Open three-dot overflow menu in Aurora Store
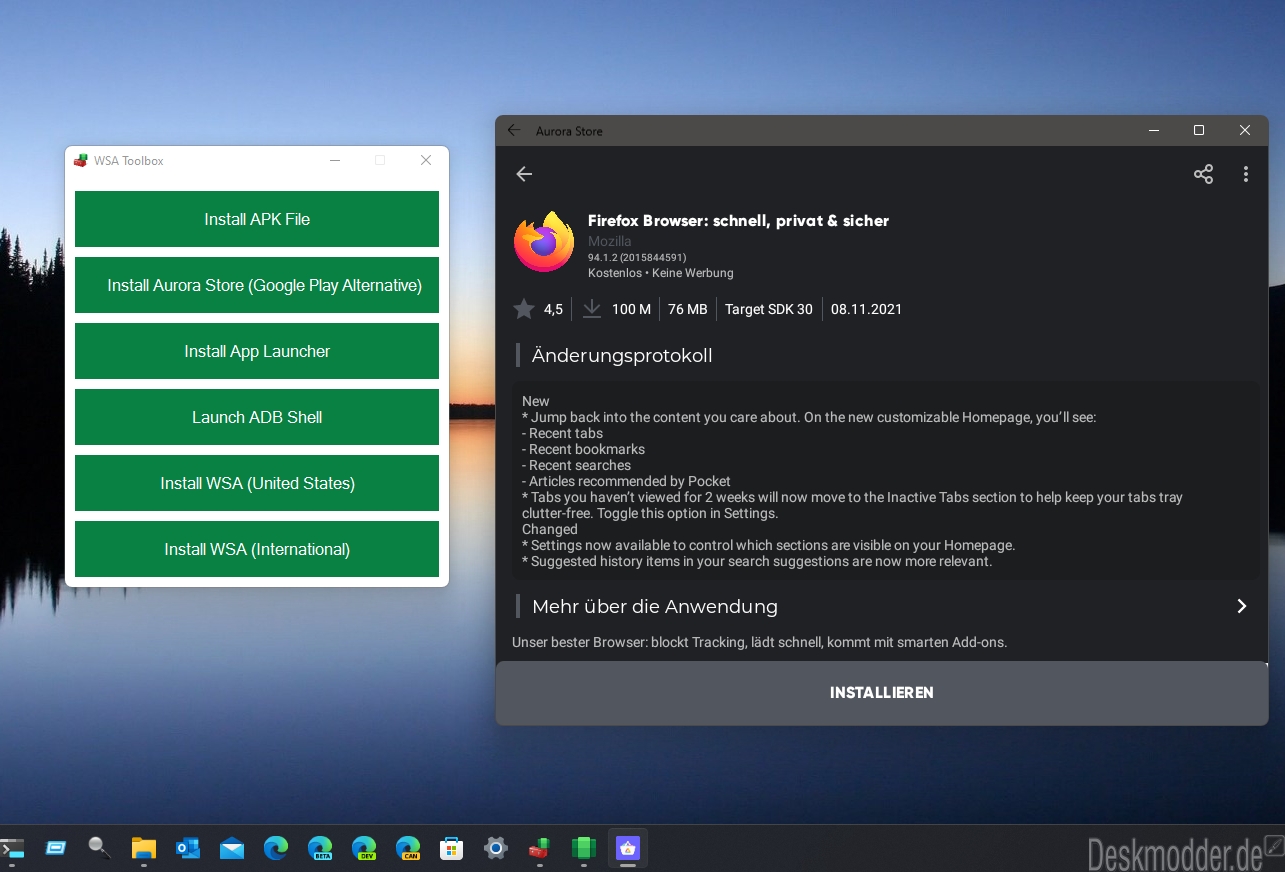 1246,174
